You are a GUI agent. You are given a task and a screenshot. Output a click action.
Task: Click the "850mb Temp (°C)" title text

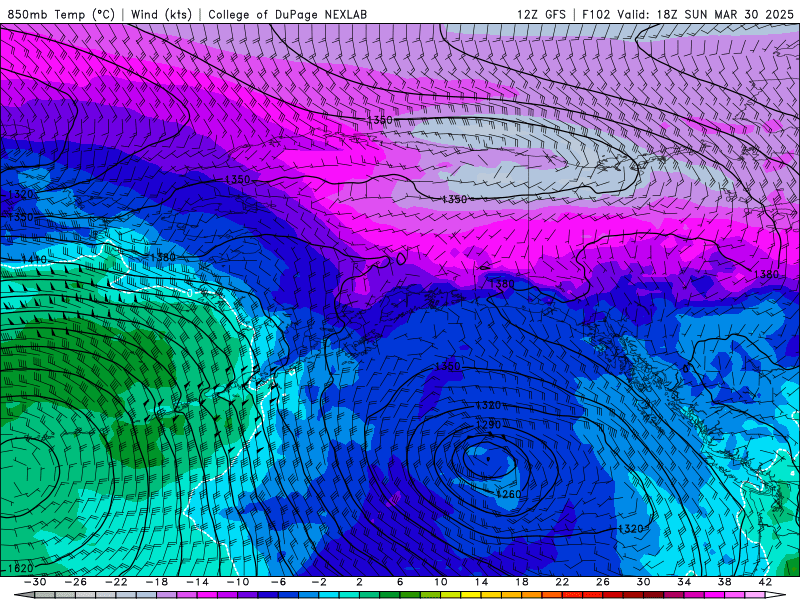pos(61,14)
